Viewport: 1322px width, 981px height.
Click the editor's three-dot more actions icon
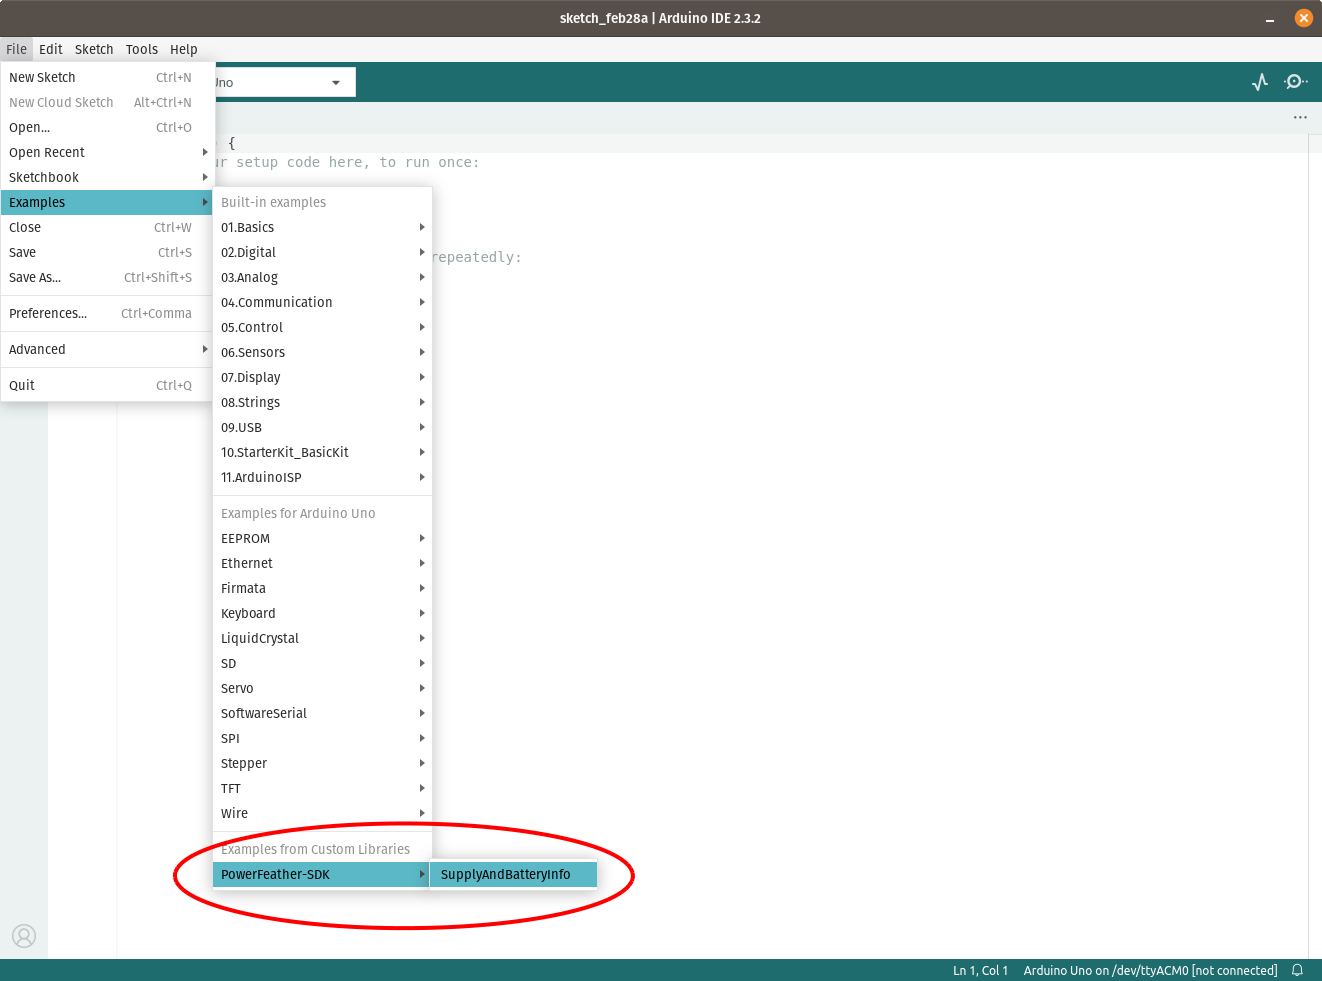[x=1299, y=117]
